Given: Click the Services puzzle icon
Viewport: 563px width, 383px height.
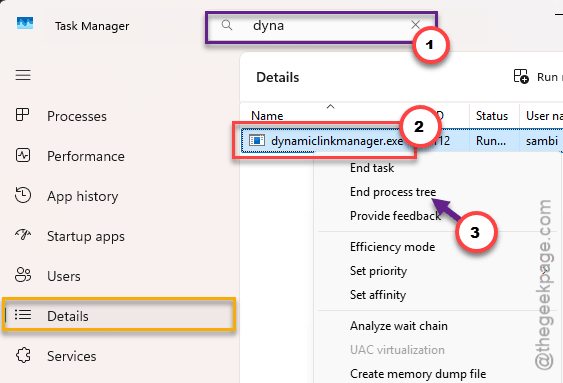Looking at the screenshot, I should [23, 355].
